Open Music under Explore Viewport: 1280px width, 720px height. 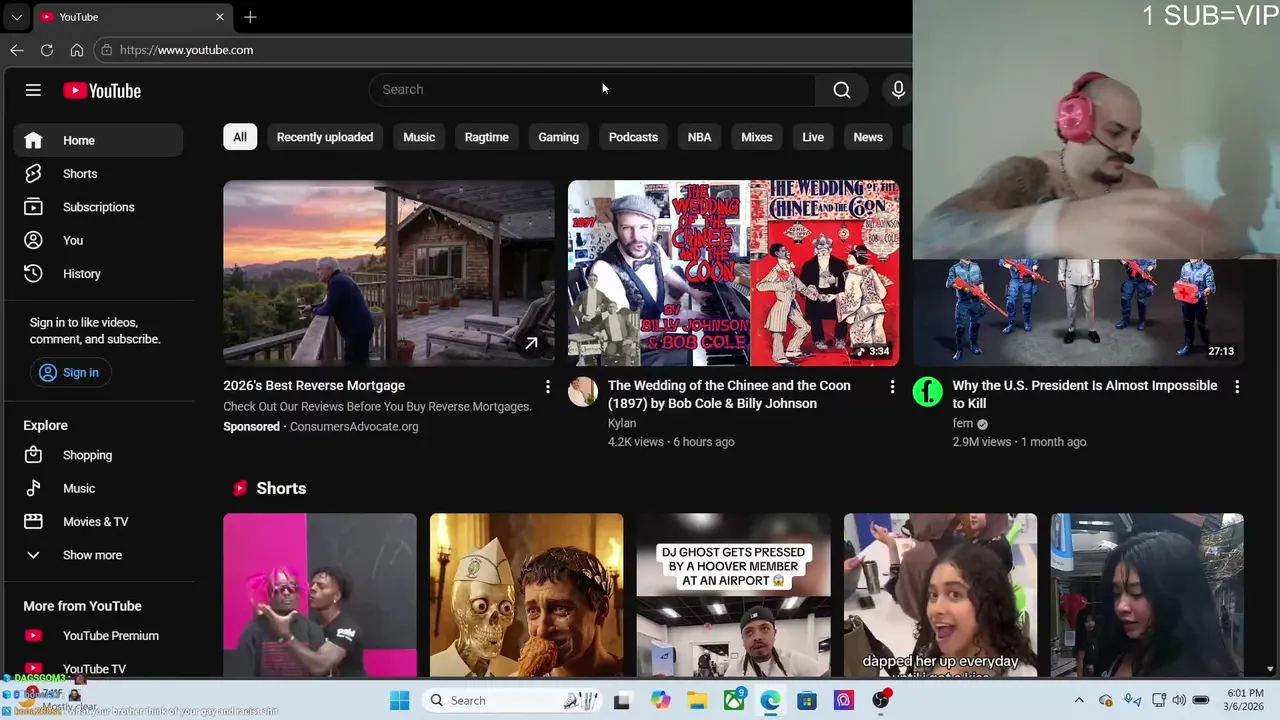[98, 488]
